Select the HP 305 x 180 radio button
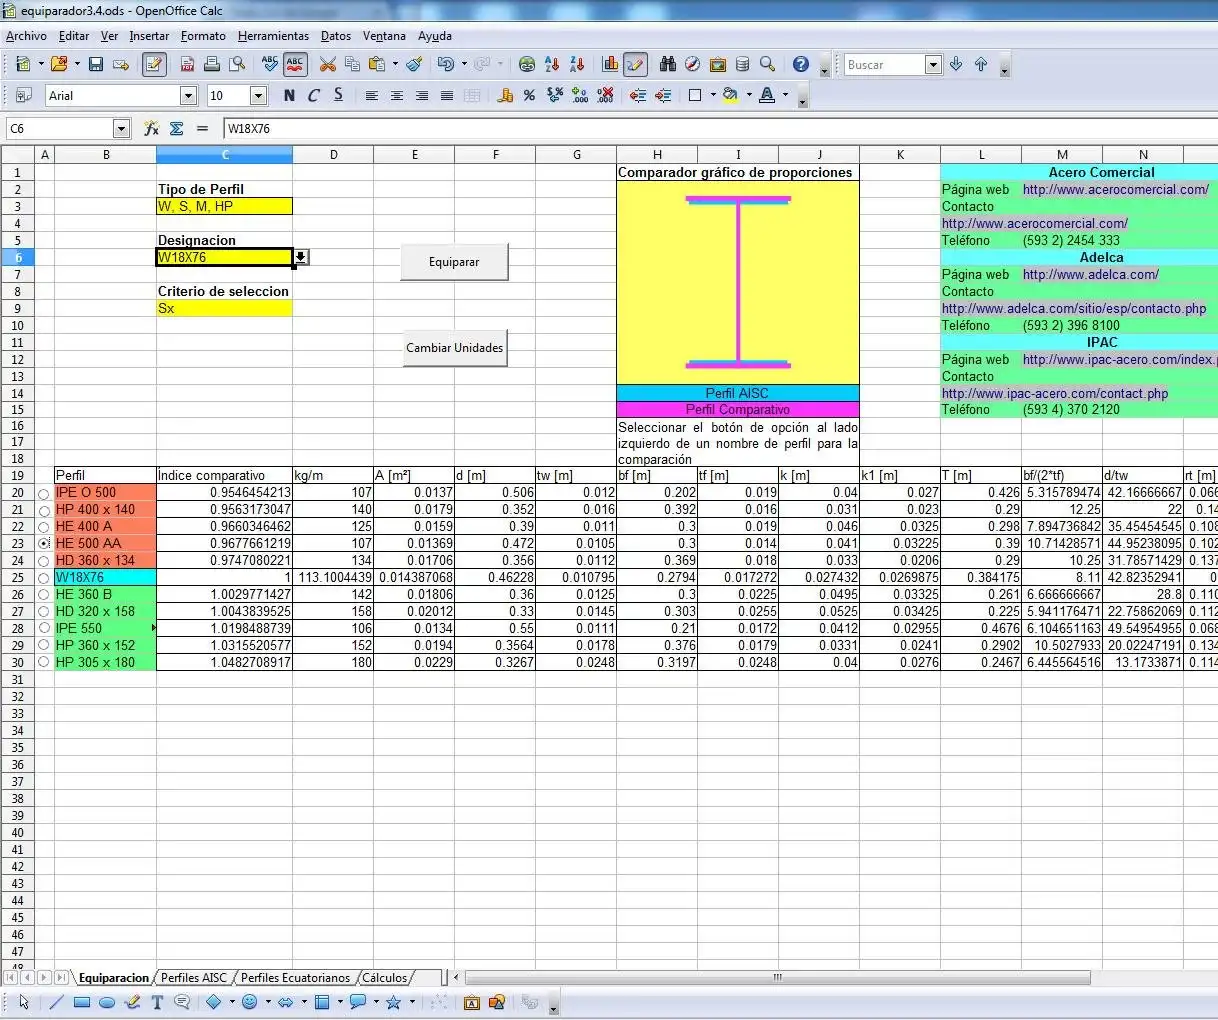 pos(44,662)
